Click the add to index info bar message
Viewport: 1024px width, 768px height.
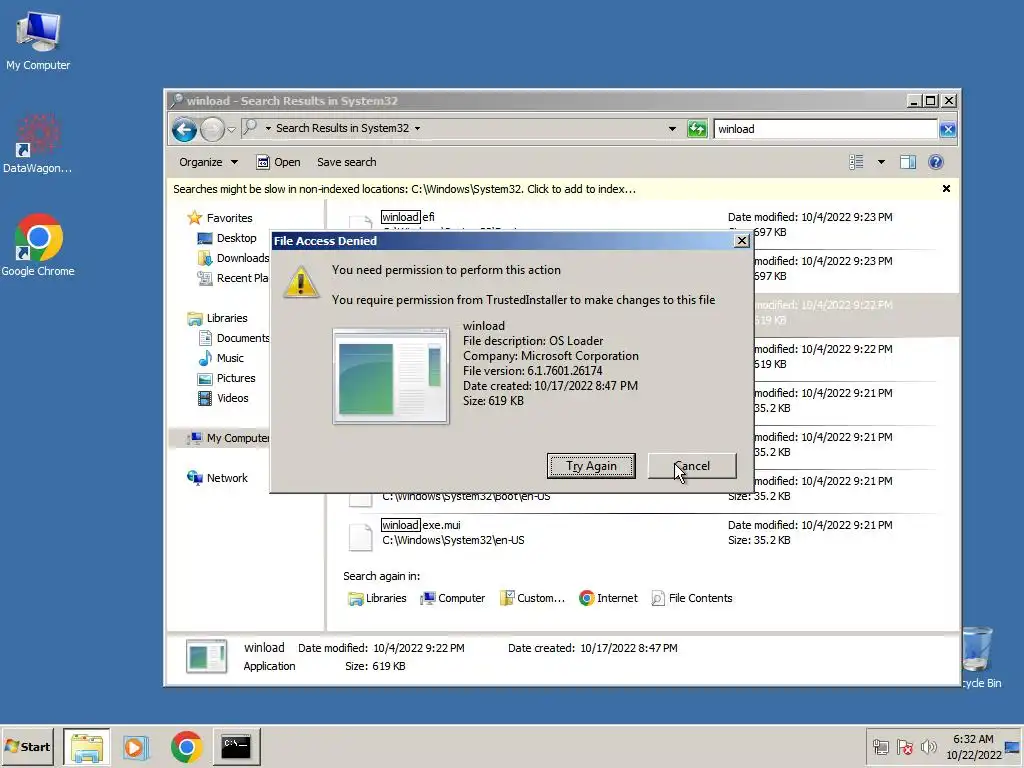[x=404, y=189]
